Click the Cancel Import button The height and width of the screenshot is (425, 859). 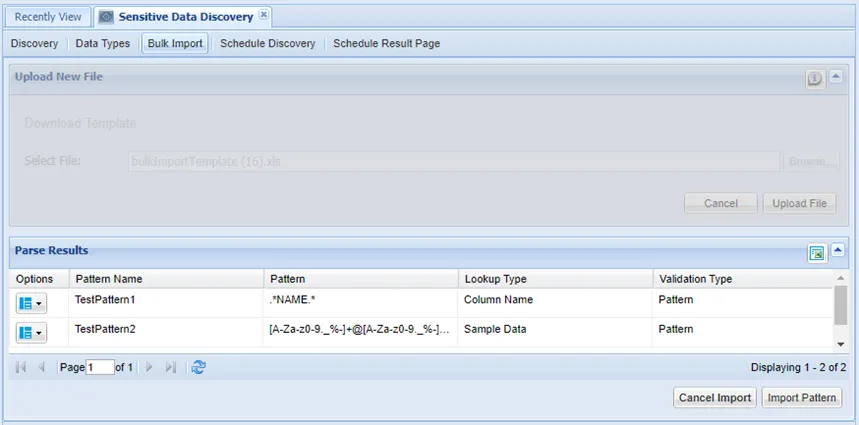pos(715,398)
